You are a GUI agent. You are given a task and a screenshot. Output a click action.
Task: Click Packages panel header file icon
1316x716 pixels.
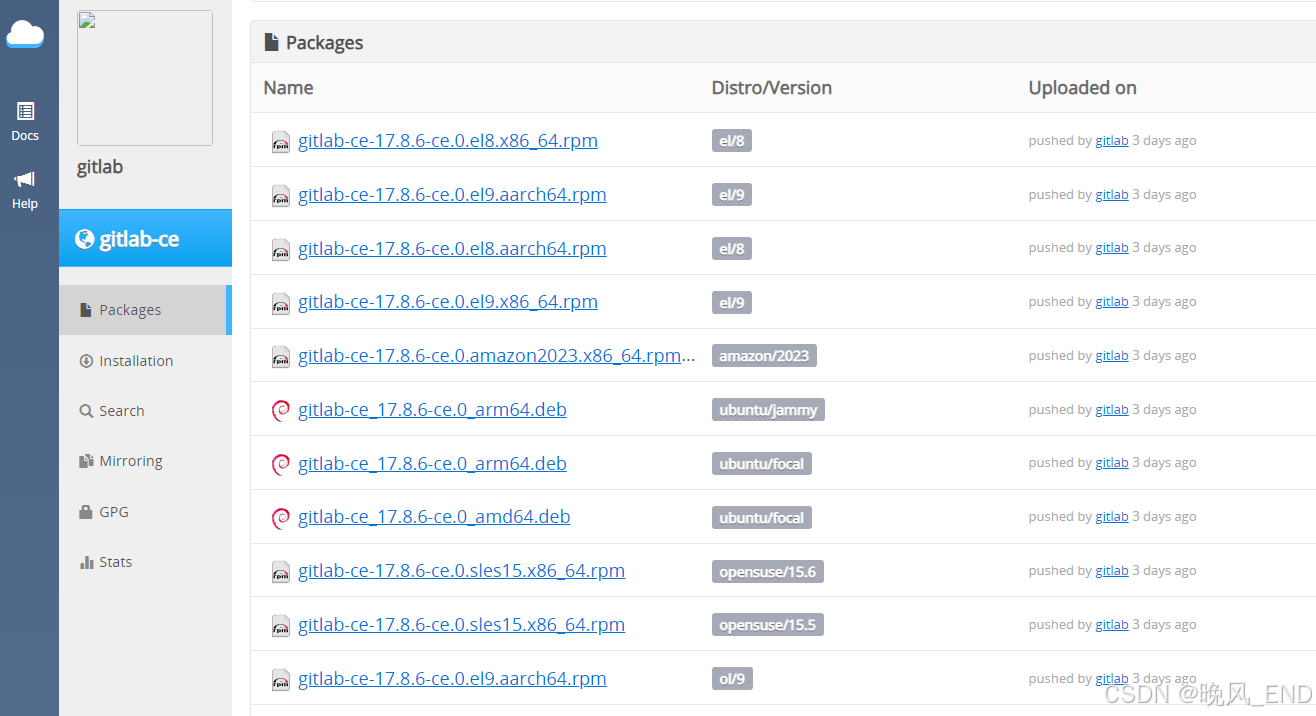click(271, 42)
